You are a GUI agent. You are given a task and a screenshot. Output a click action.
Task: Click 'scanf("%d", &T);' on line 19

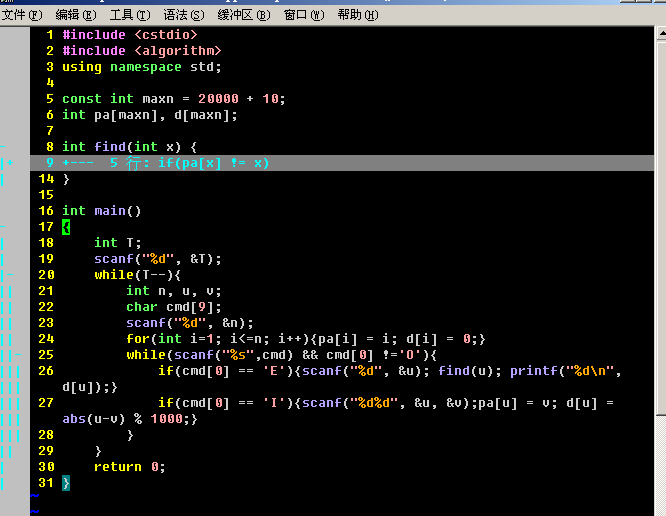158,259
